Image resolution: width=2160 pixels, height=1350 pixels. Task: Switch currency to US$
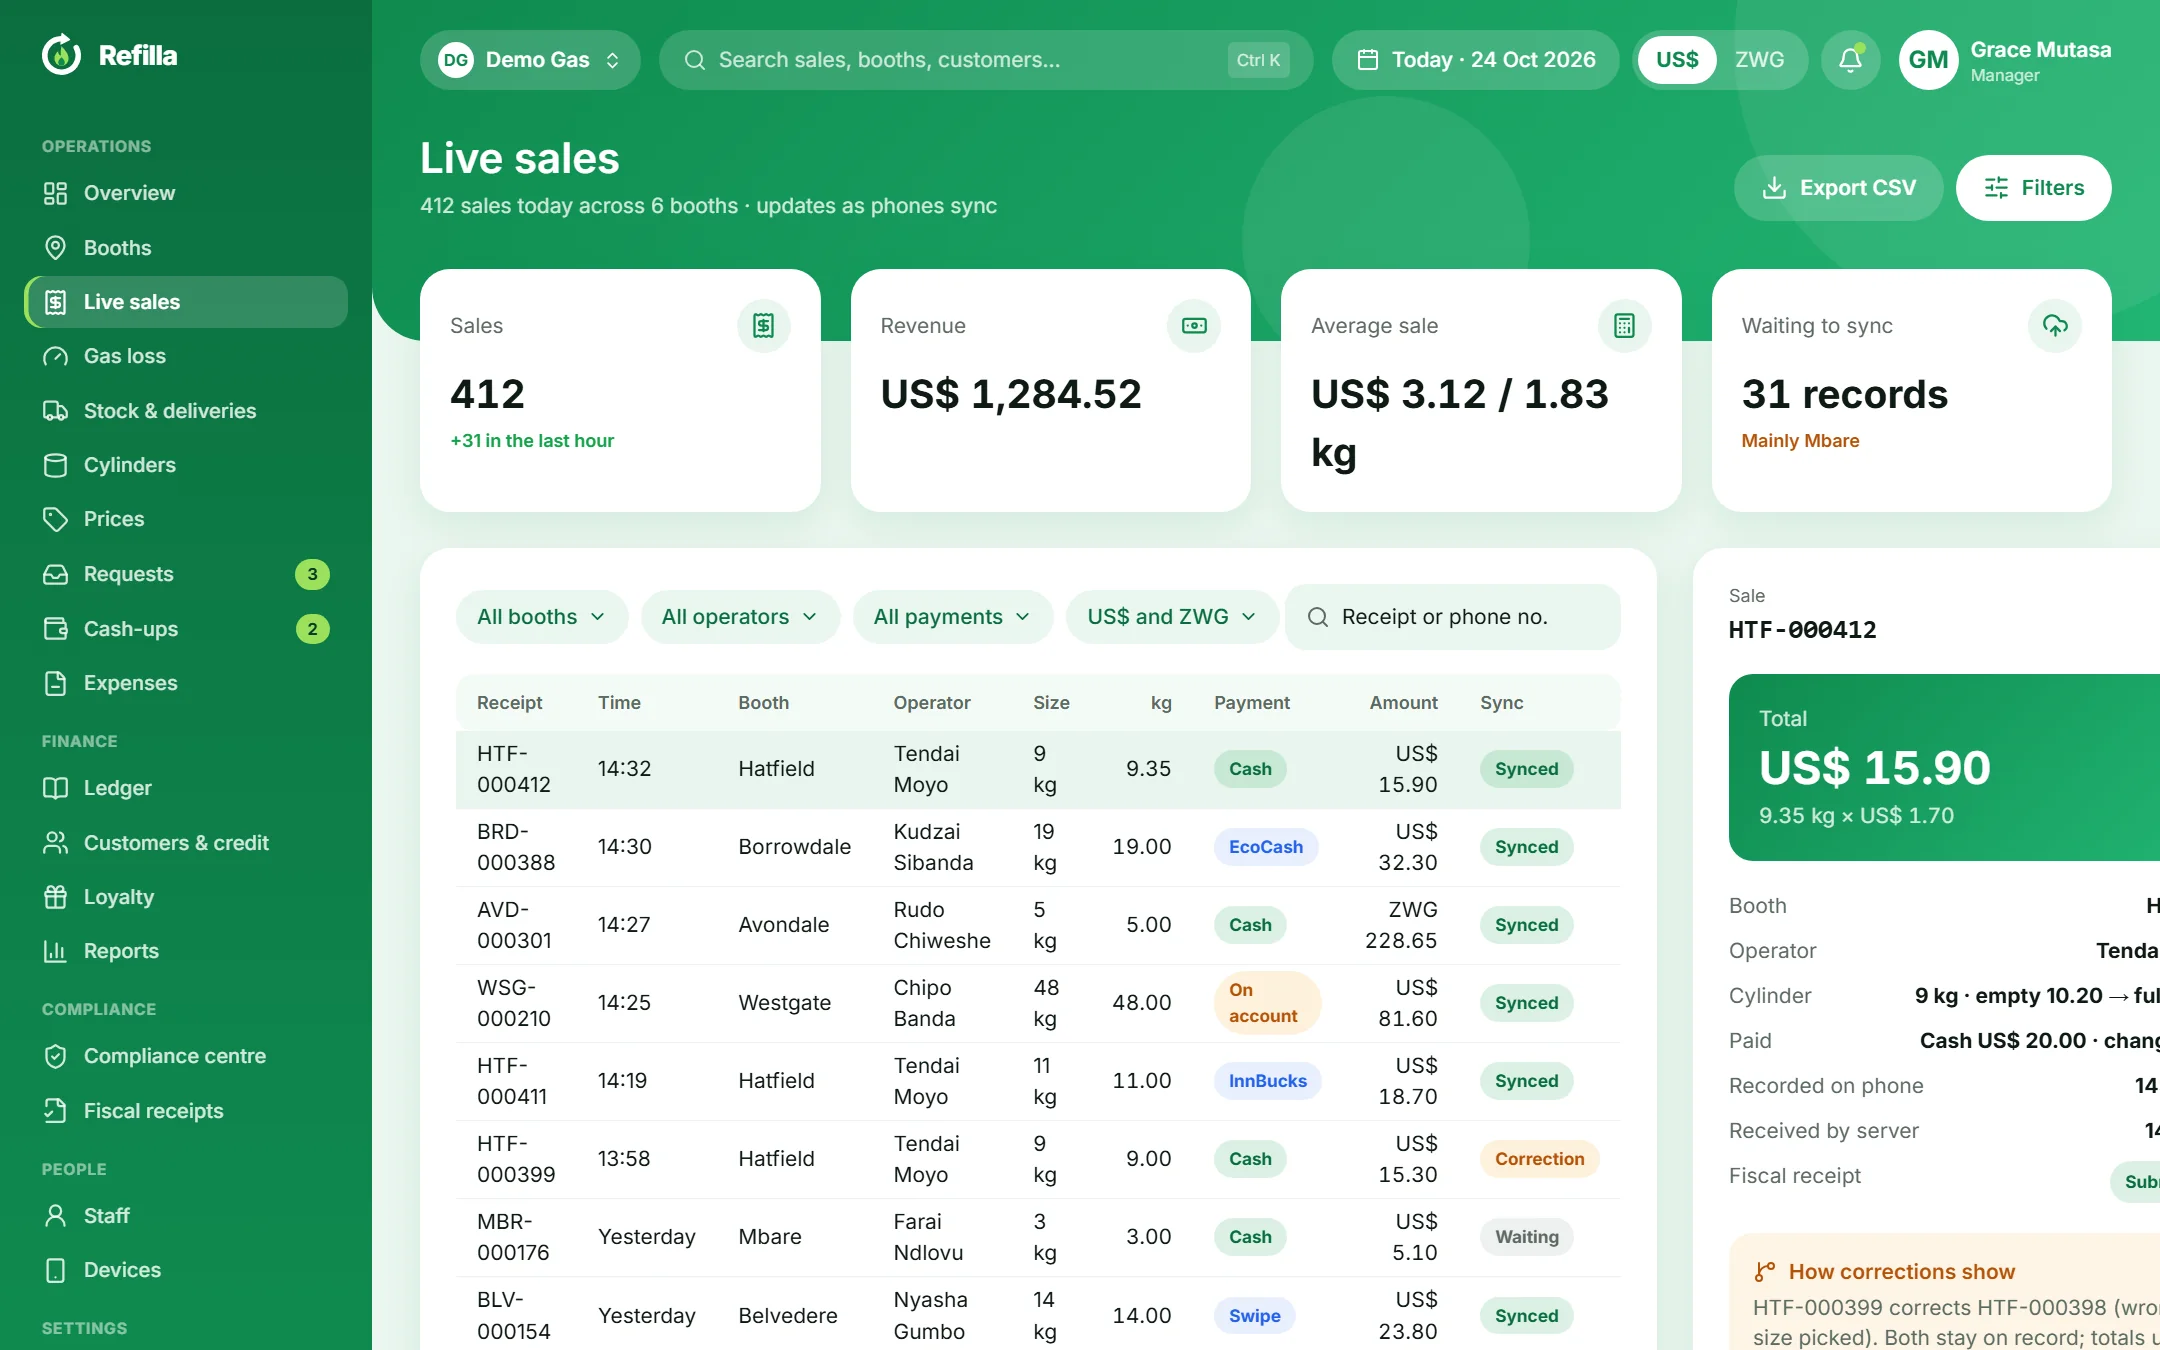(1677, 60)
